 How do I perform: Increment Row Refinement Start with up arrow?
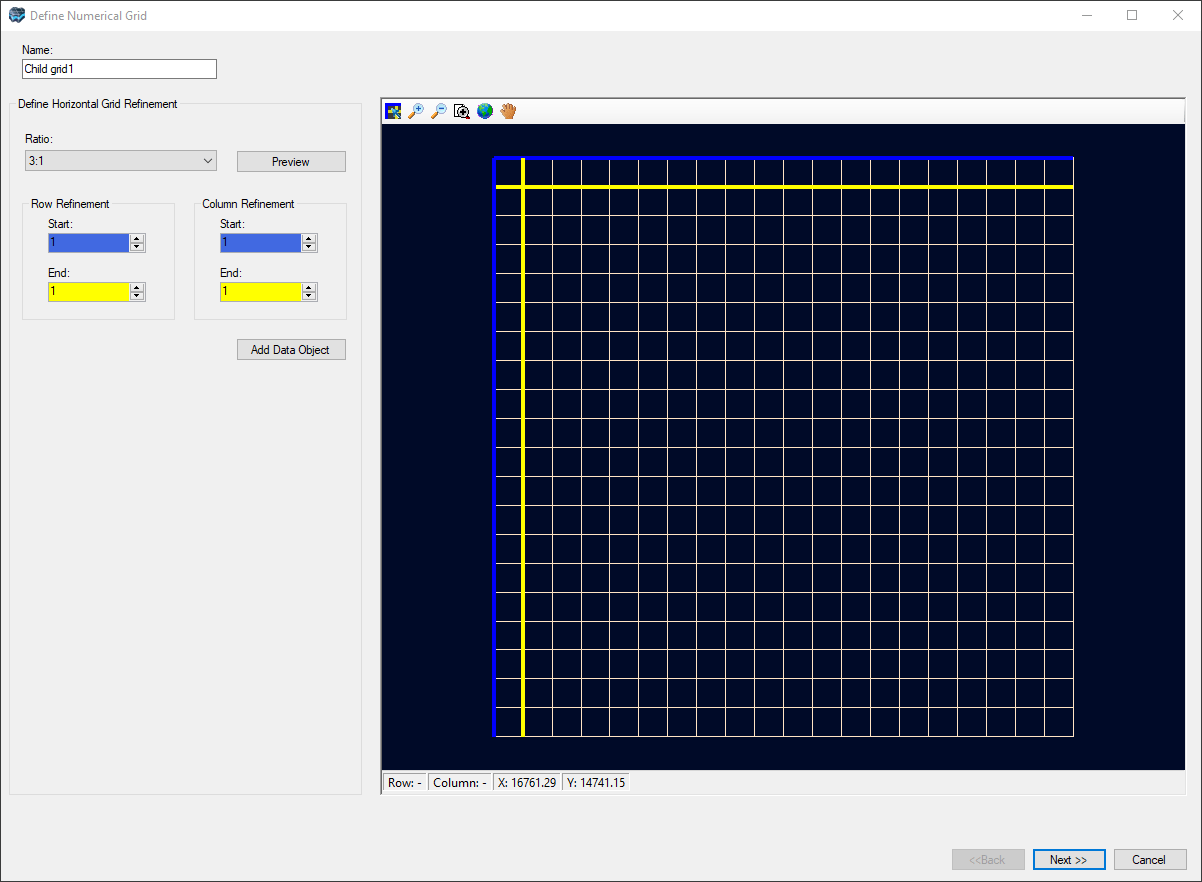pyautogui.click(x=137, y=238)
